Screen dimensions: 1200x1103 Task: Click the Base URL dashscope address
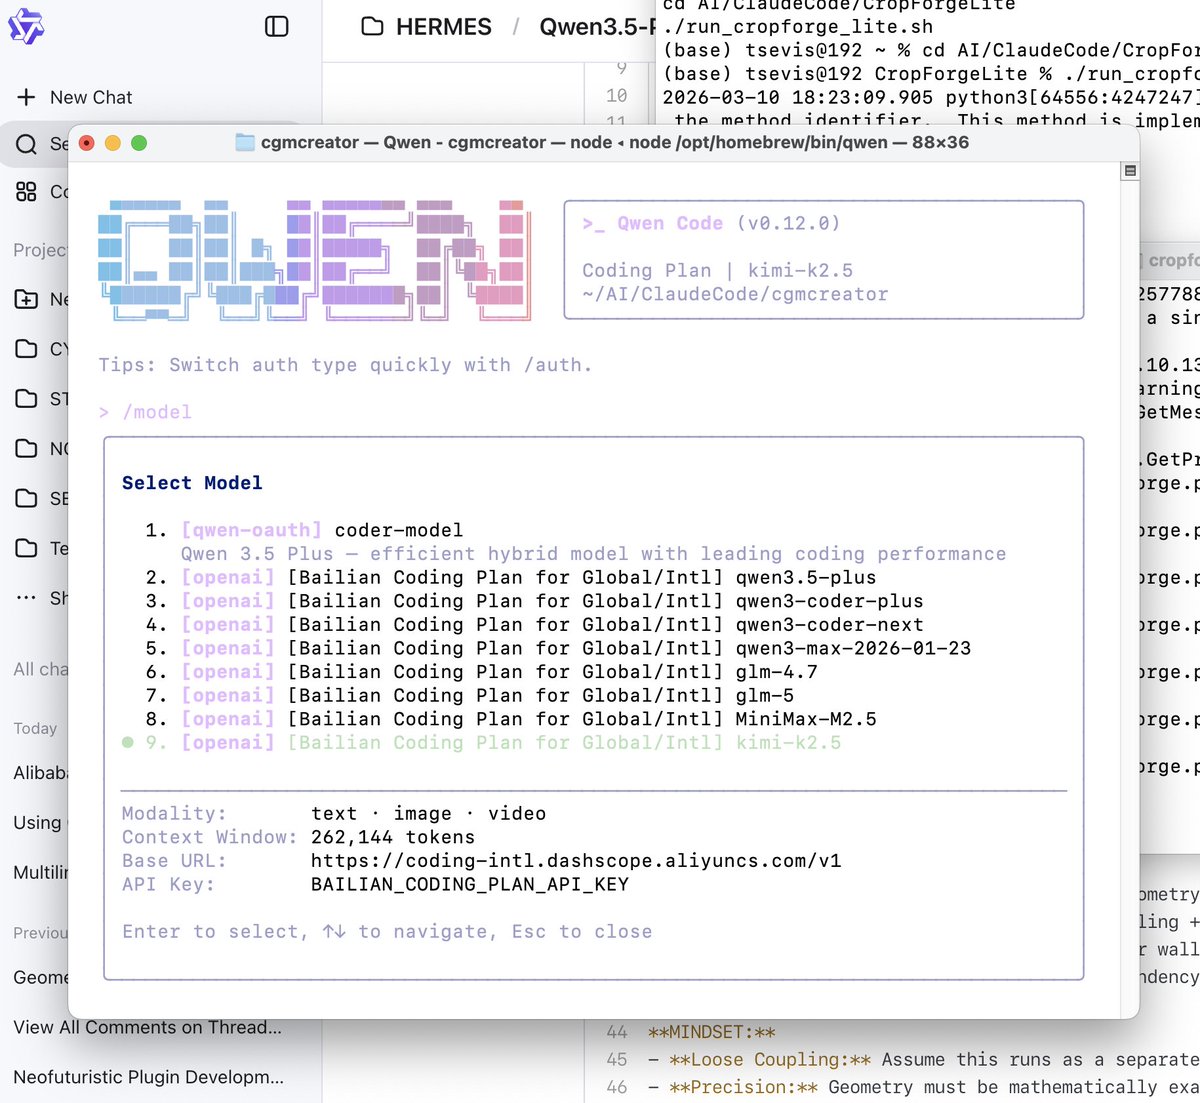(x=576, y=861)
